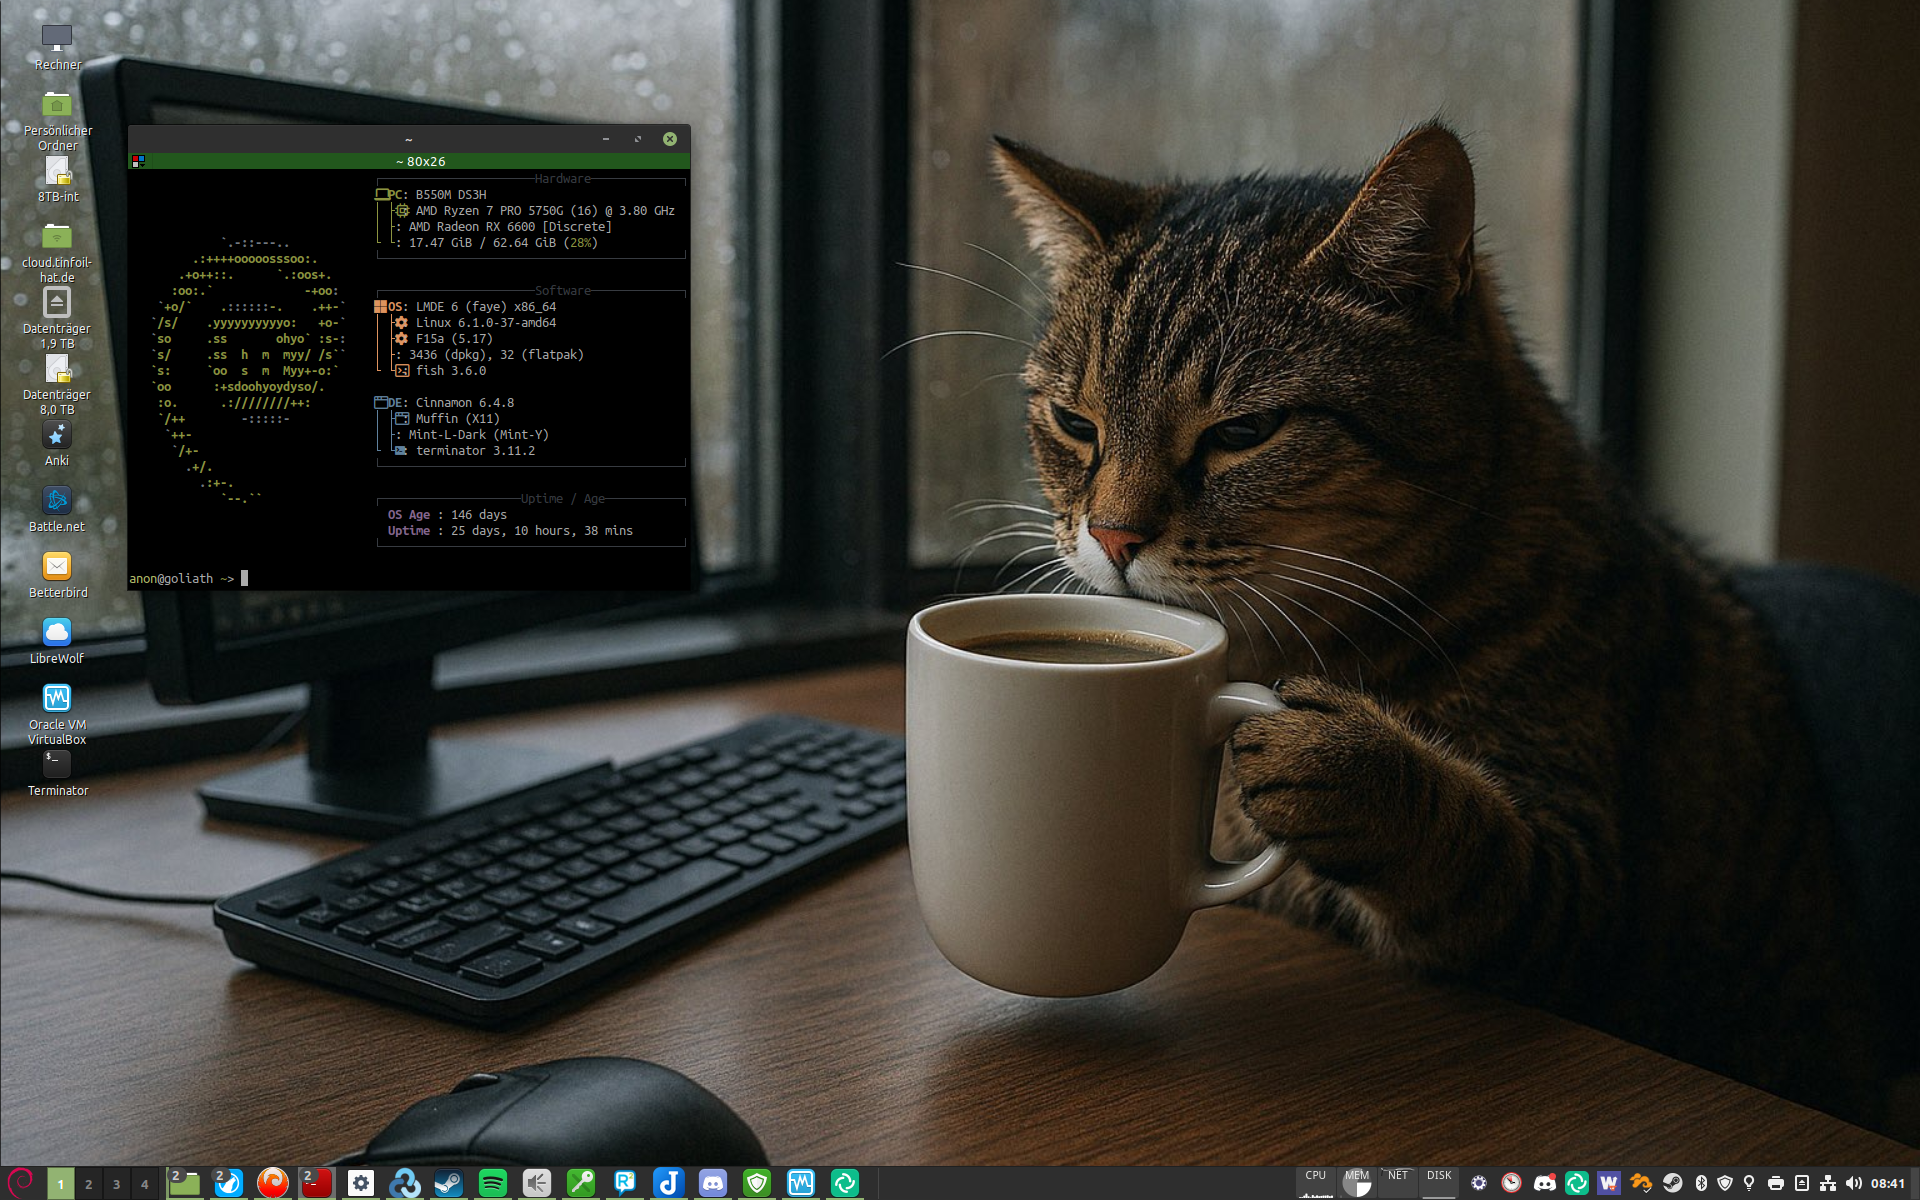This screenshot has width=1920, height=1200.
Task: Minimize the terminal window
Action: click(606, 139)
